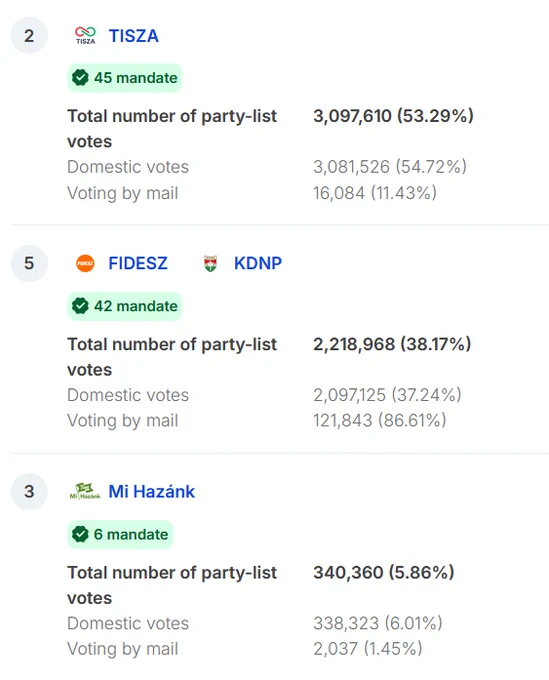Click list number 3 circle badge
The height and width of the screenshot is (680, 549).
coord(29,491)
